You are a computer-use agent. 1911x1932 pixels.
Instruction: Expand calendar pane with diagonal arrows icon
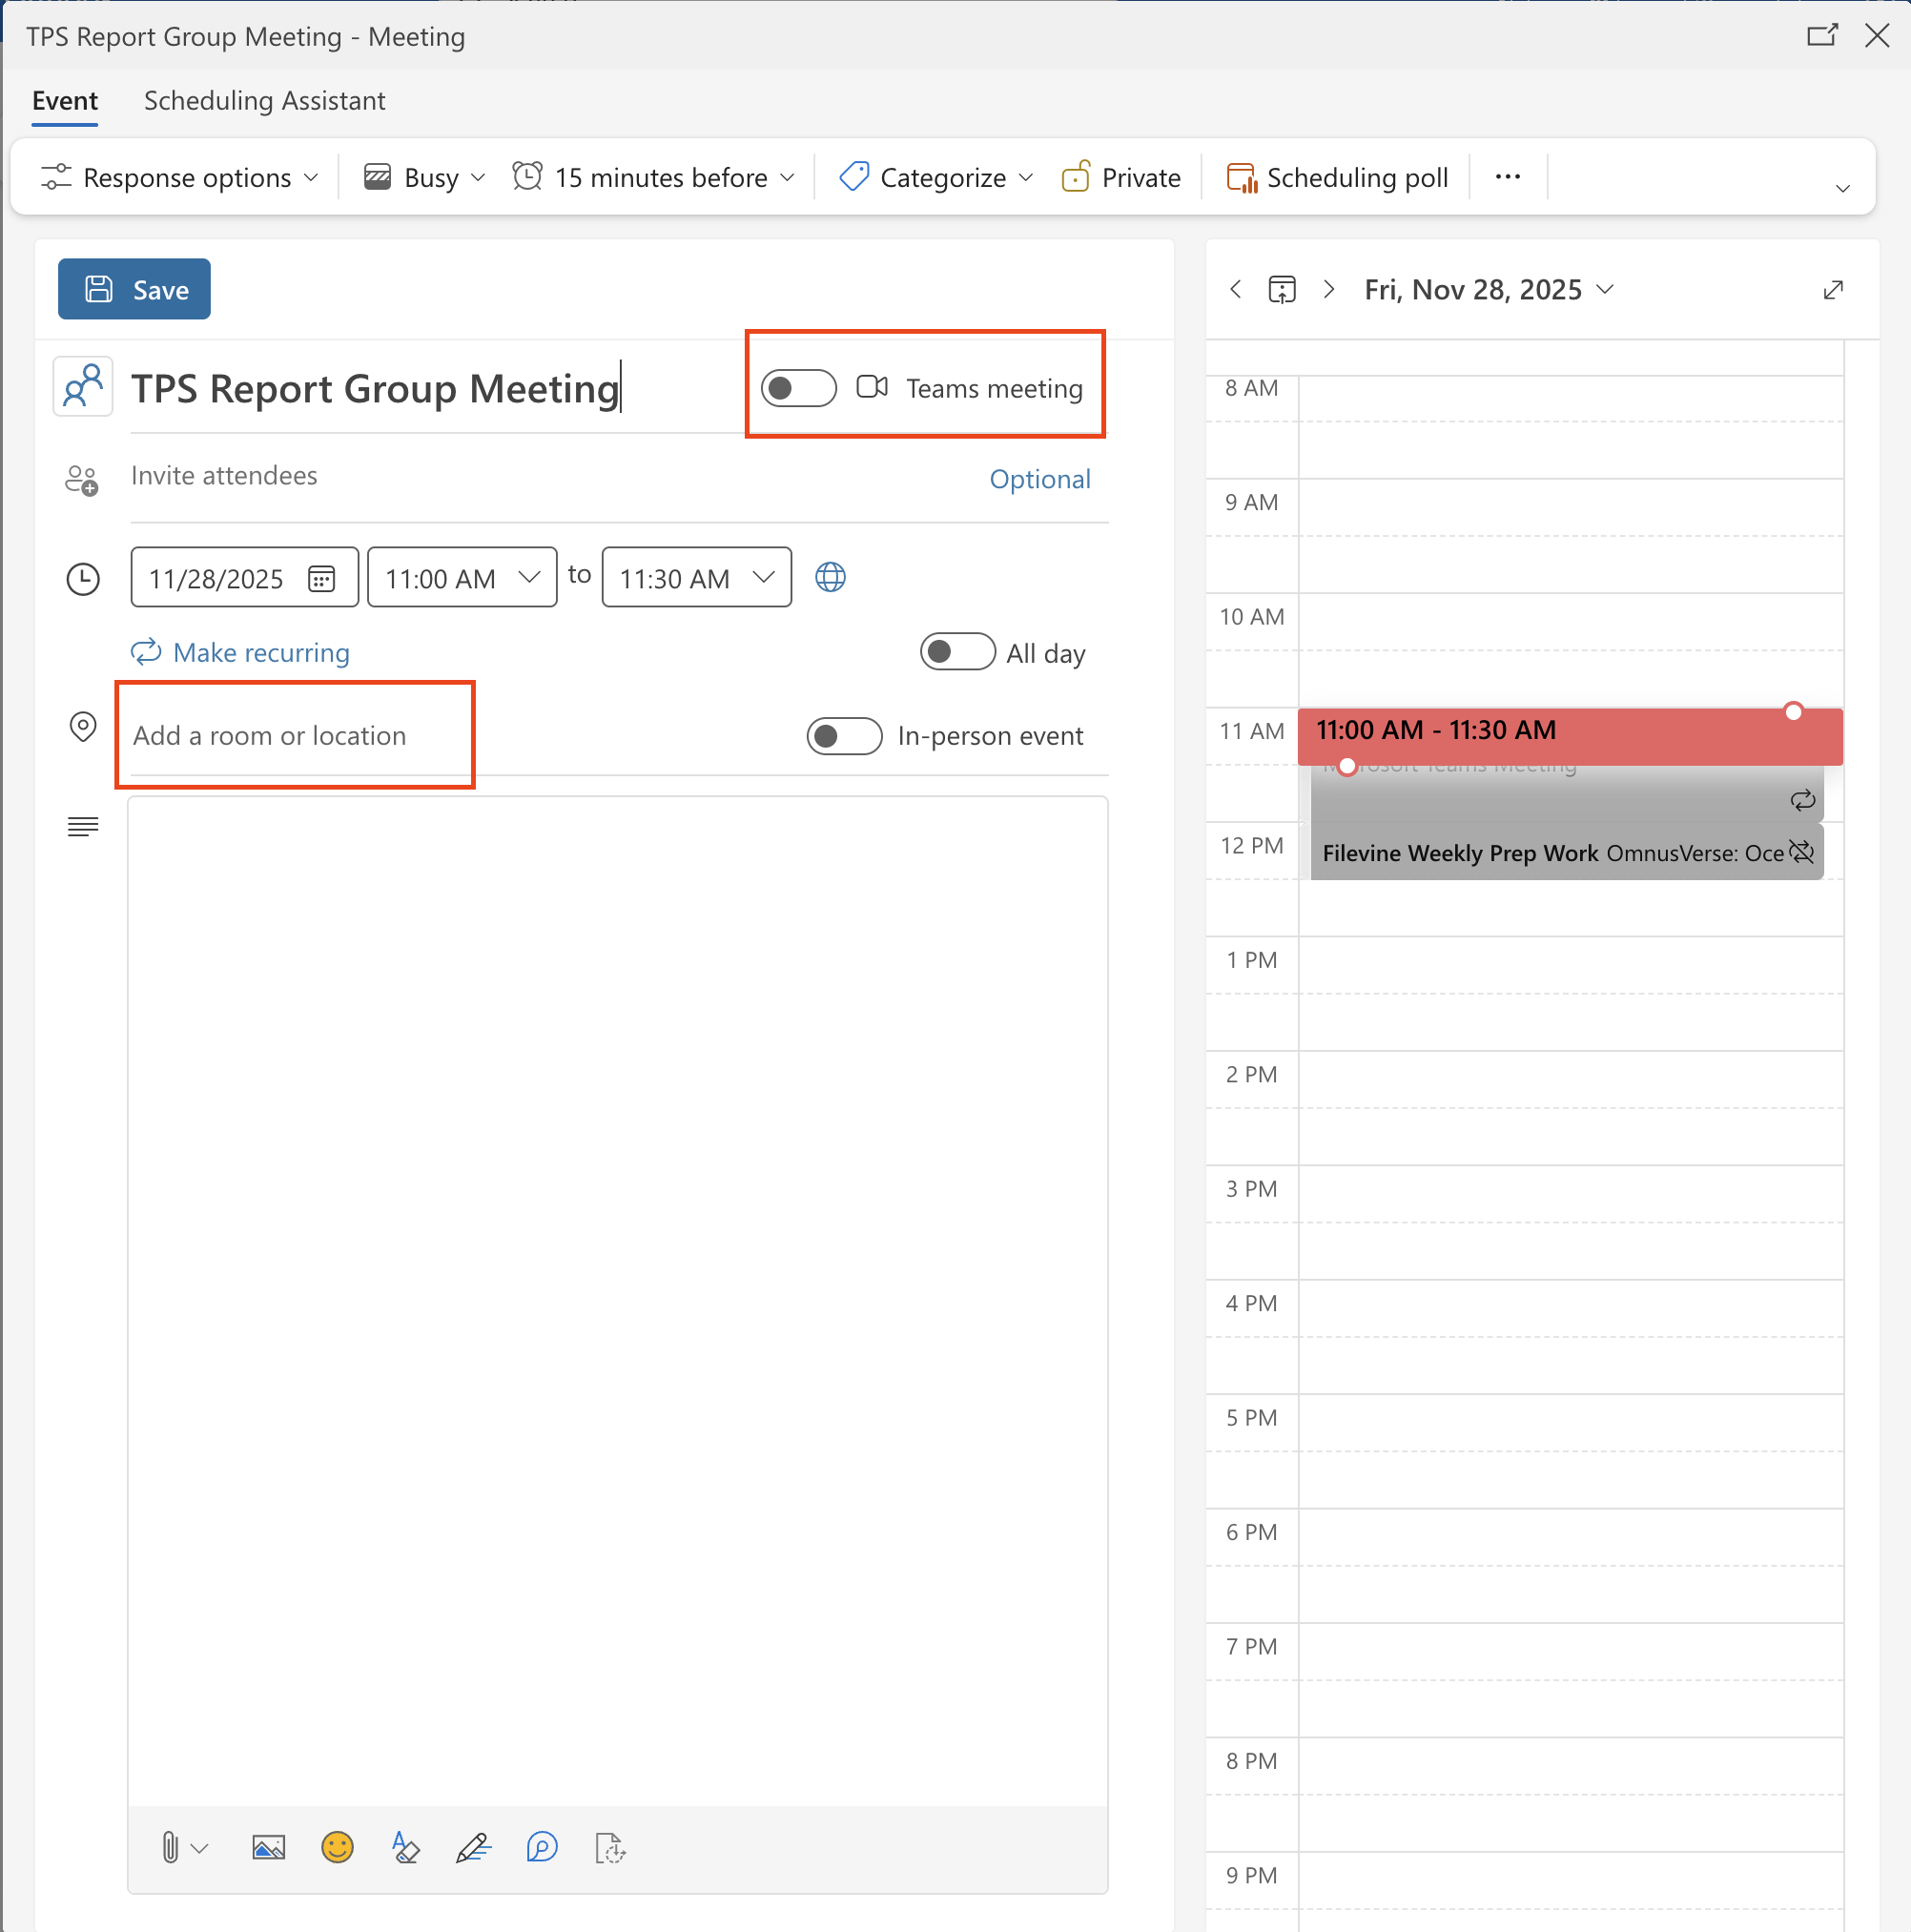point(1832,290)
